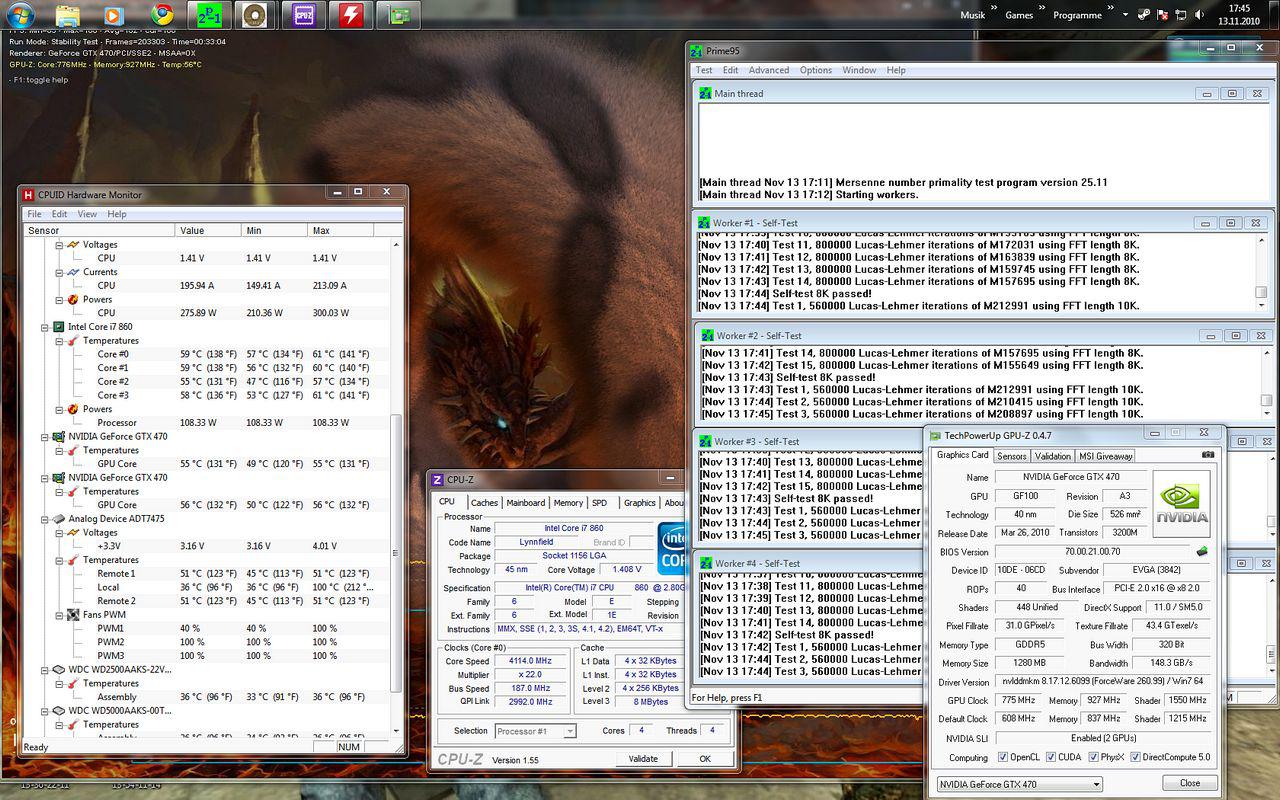
Task: Open the View menu in HWMonitor
Action: 87,214
